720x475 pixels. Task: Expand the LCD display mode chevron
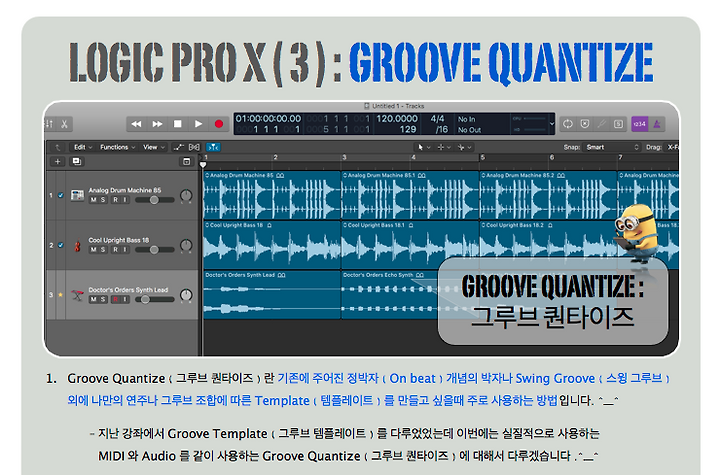point(552,124)
